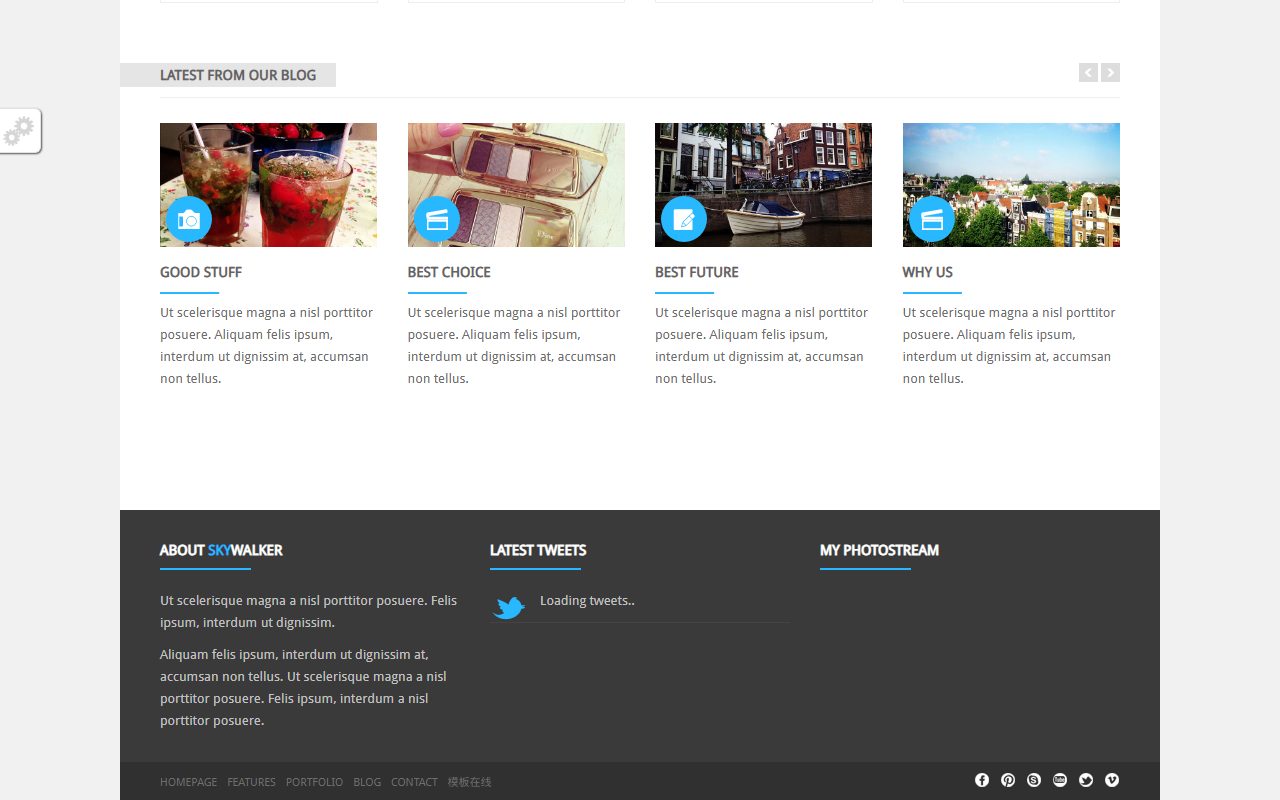Open Portfolio in the footer menu

(314, 782)
